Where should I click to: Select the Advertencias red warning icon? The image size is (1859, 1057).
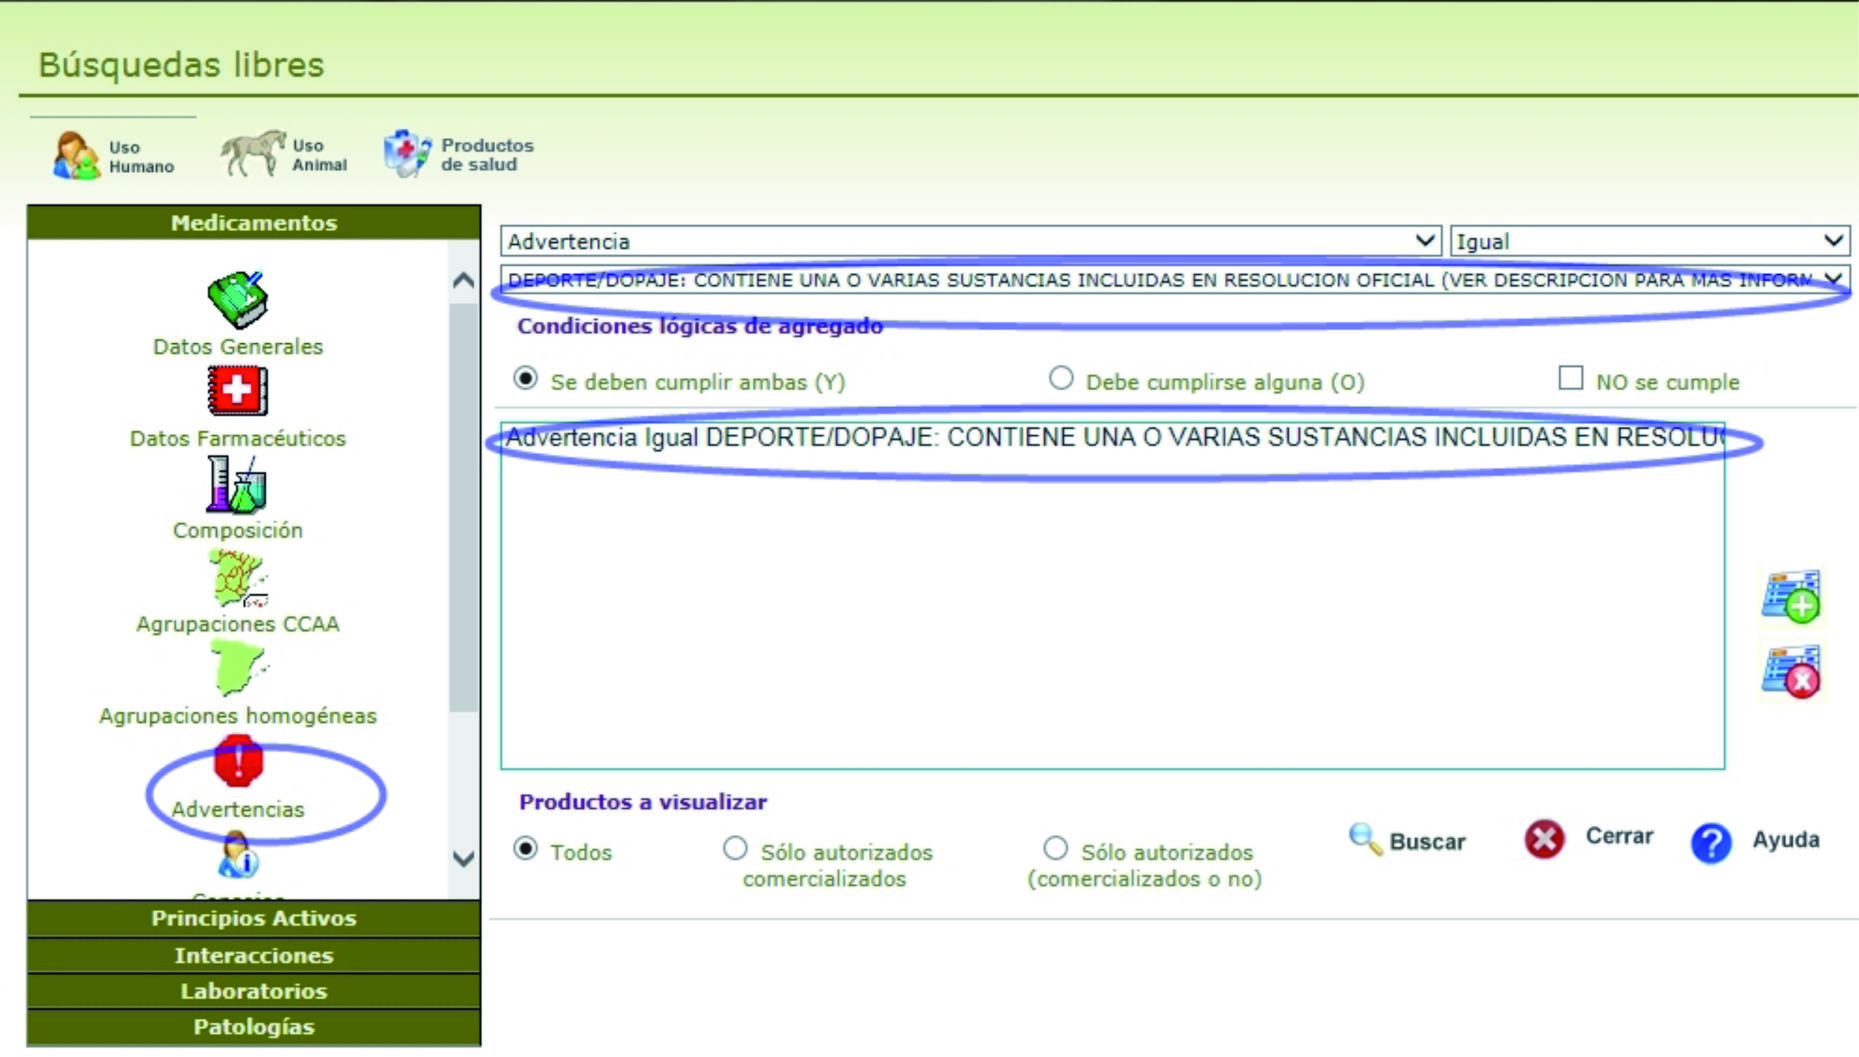point(238,762)
